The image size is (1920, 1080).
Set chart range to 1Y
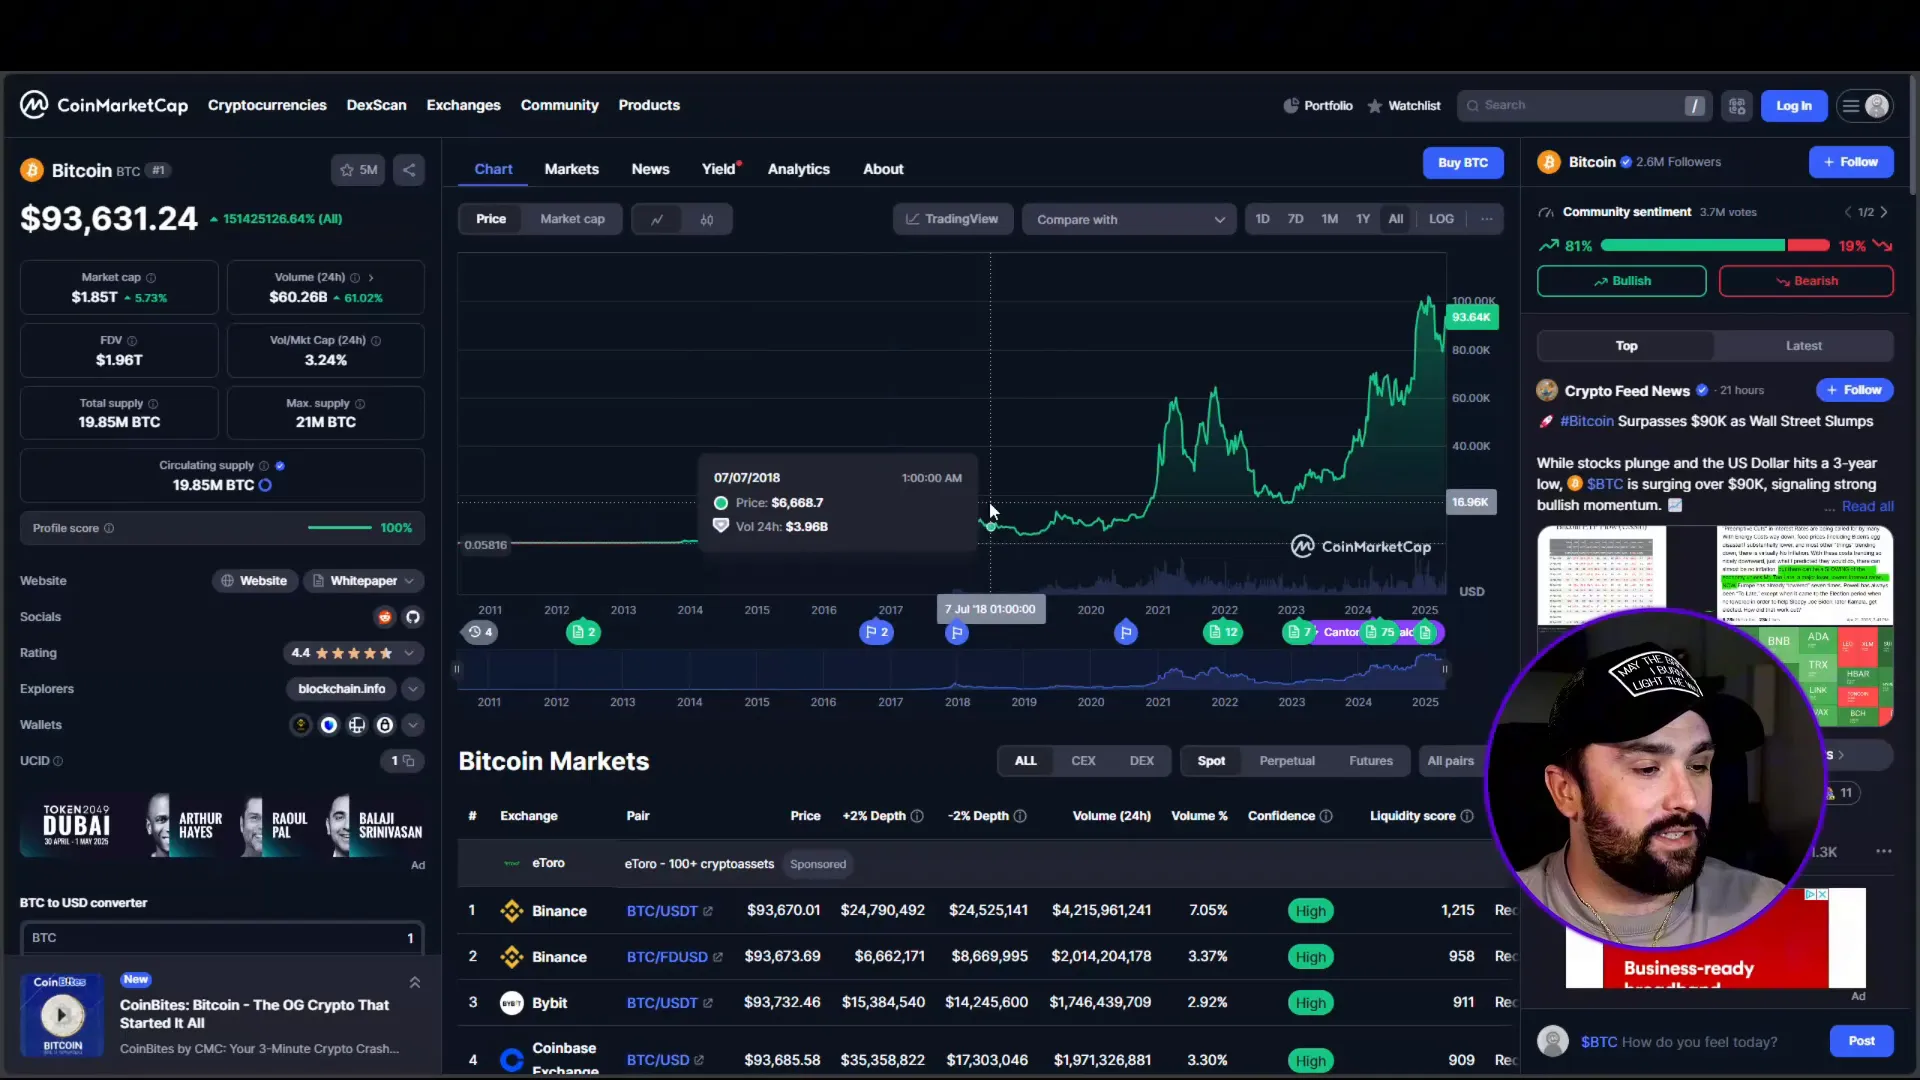coord(1363,219)
